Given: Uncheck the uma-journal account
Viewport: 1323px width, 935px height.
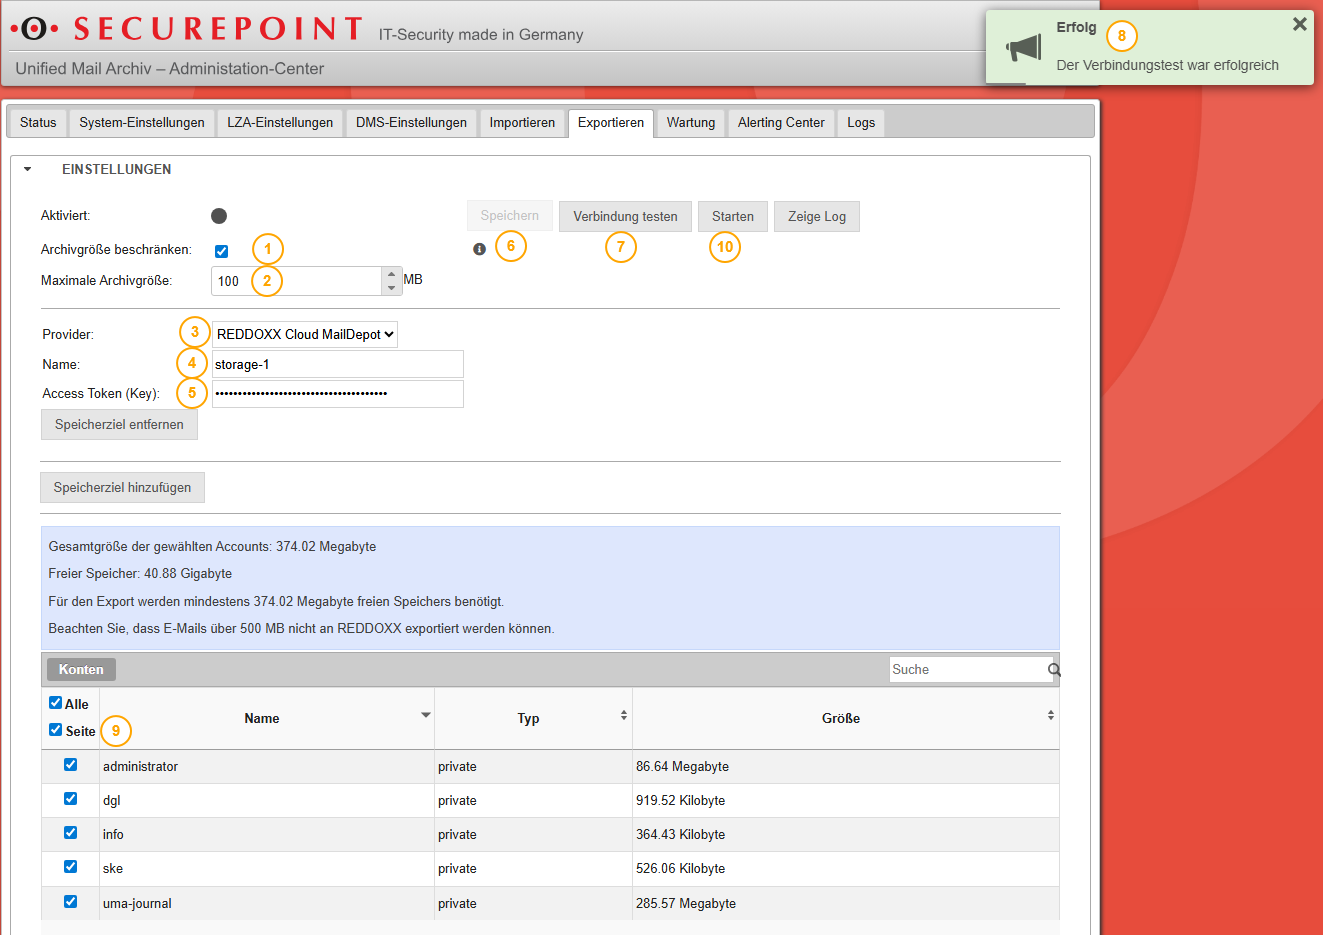Looking at the screenshot, I should (x=70, y=902).
